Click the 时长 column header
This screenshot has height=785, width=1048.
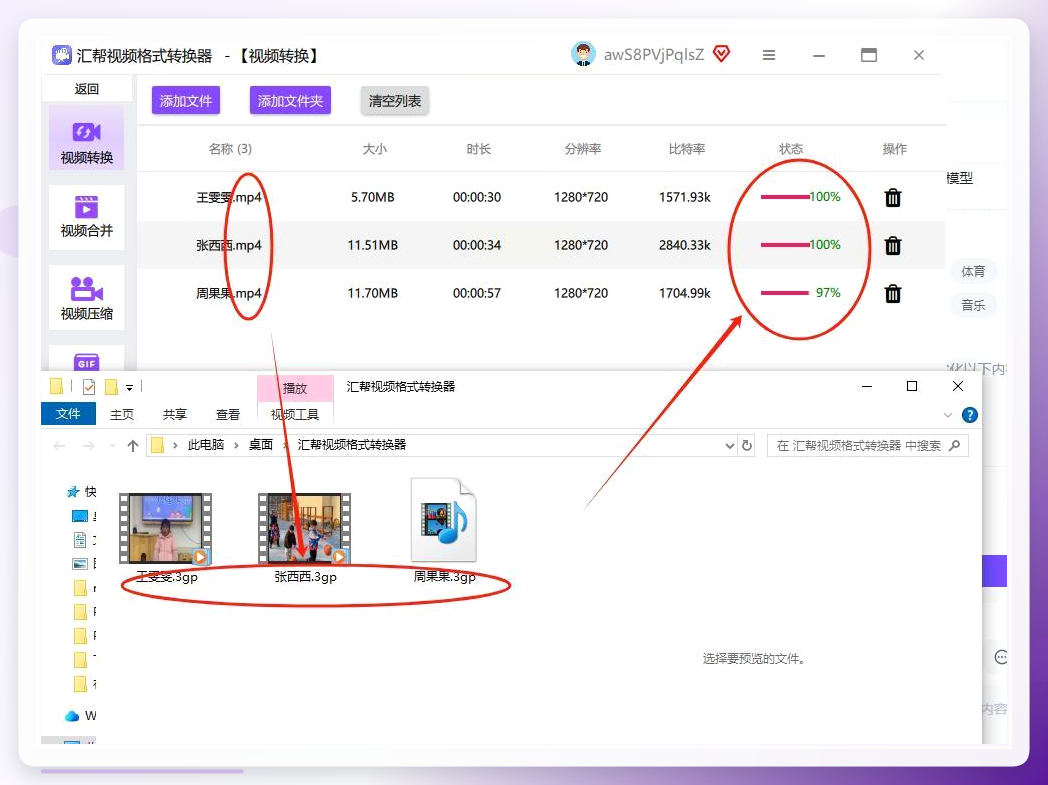click(479, 149)
